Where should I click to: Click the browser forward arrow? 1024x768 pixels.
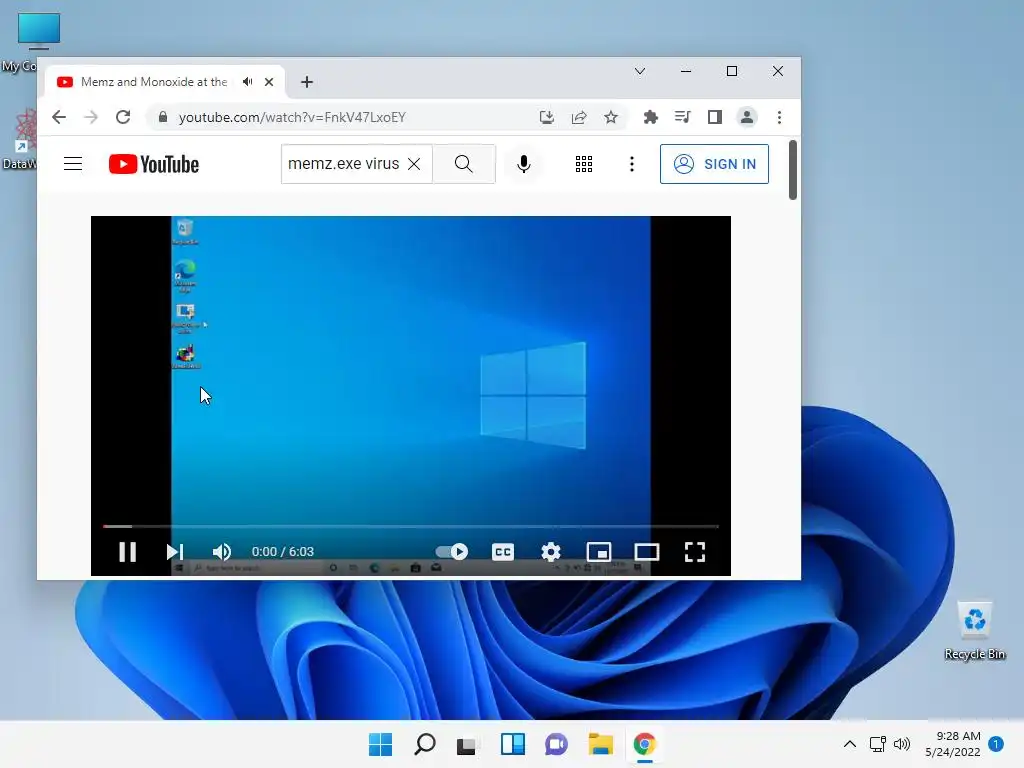[x=91, y=117]
